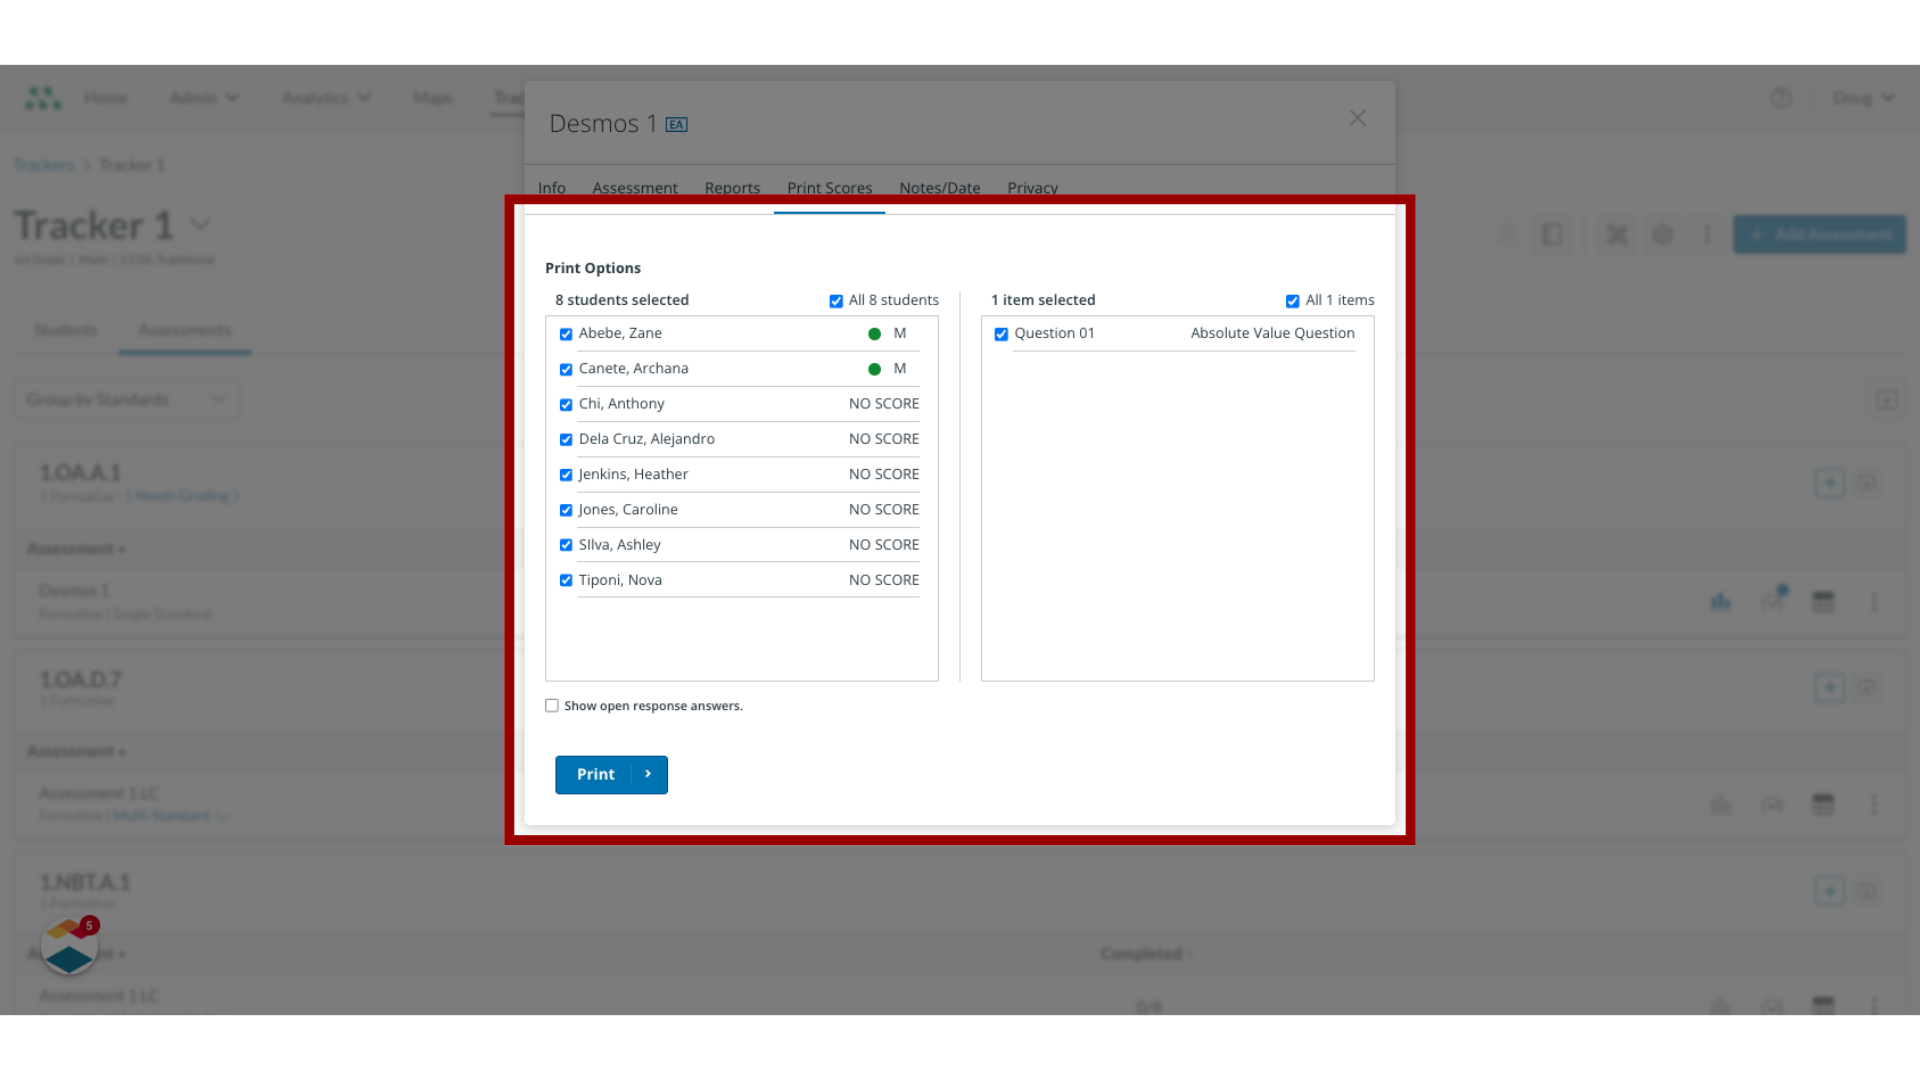Toggle All 1 items checkbox
Viewport: 1920px width, 1080px height.
(1292, 301)
